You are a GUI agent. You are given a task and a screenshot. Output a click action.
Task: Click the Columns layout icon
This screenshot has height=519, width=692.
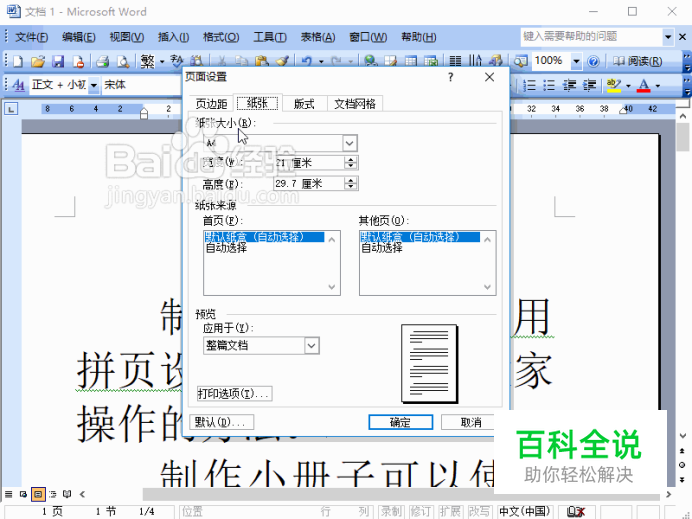455,61
